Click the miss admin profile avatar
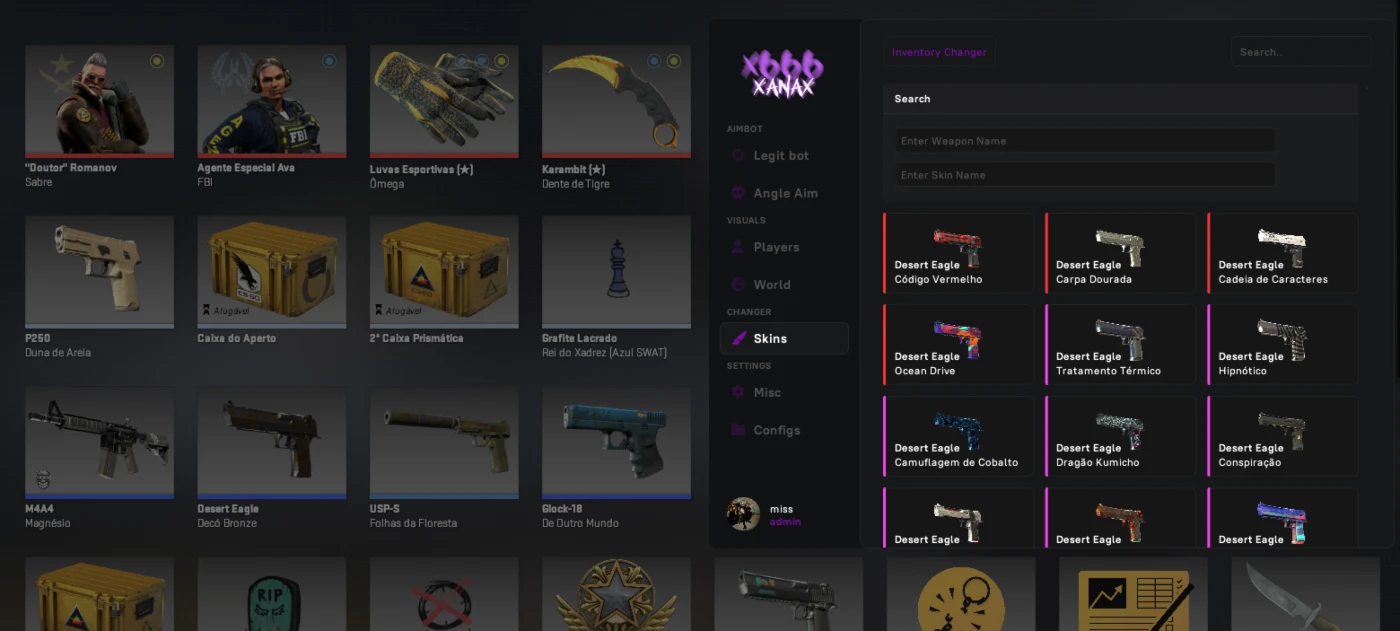 [743, 514]
